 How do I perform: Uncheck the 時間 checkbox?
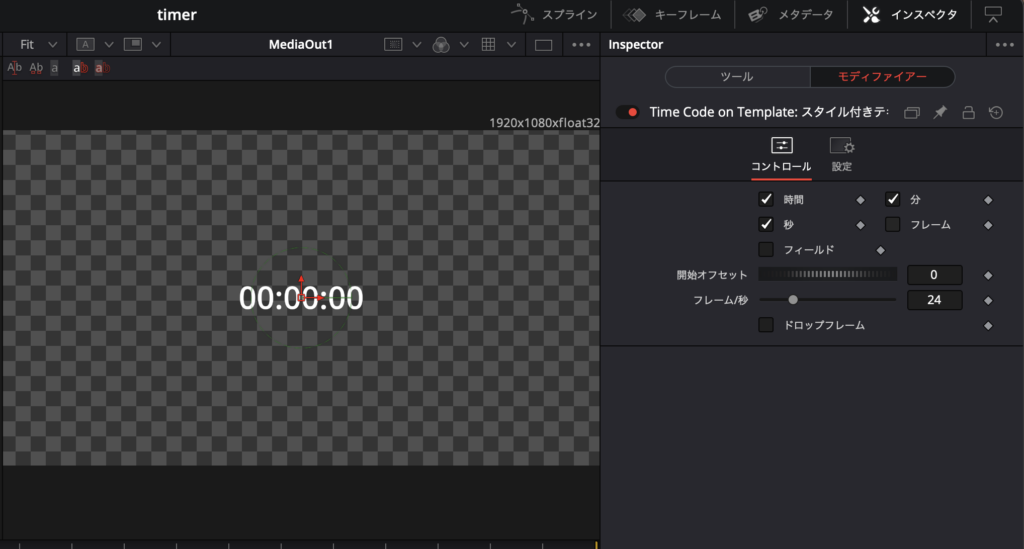coord(766,199)
